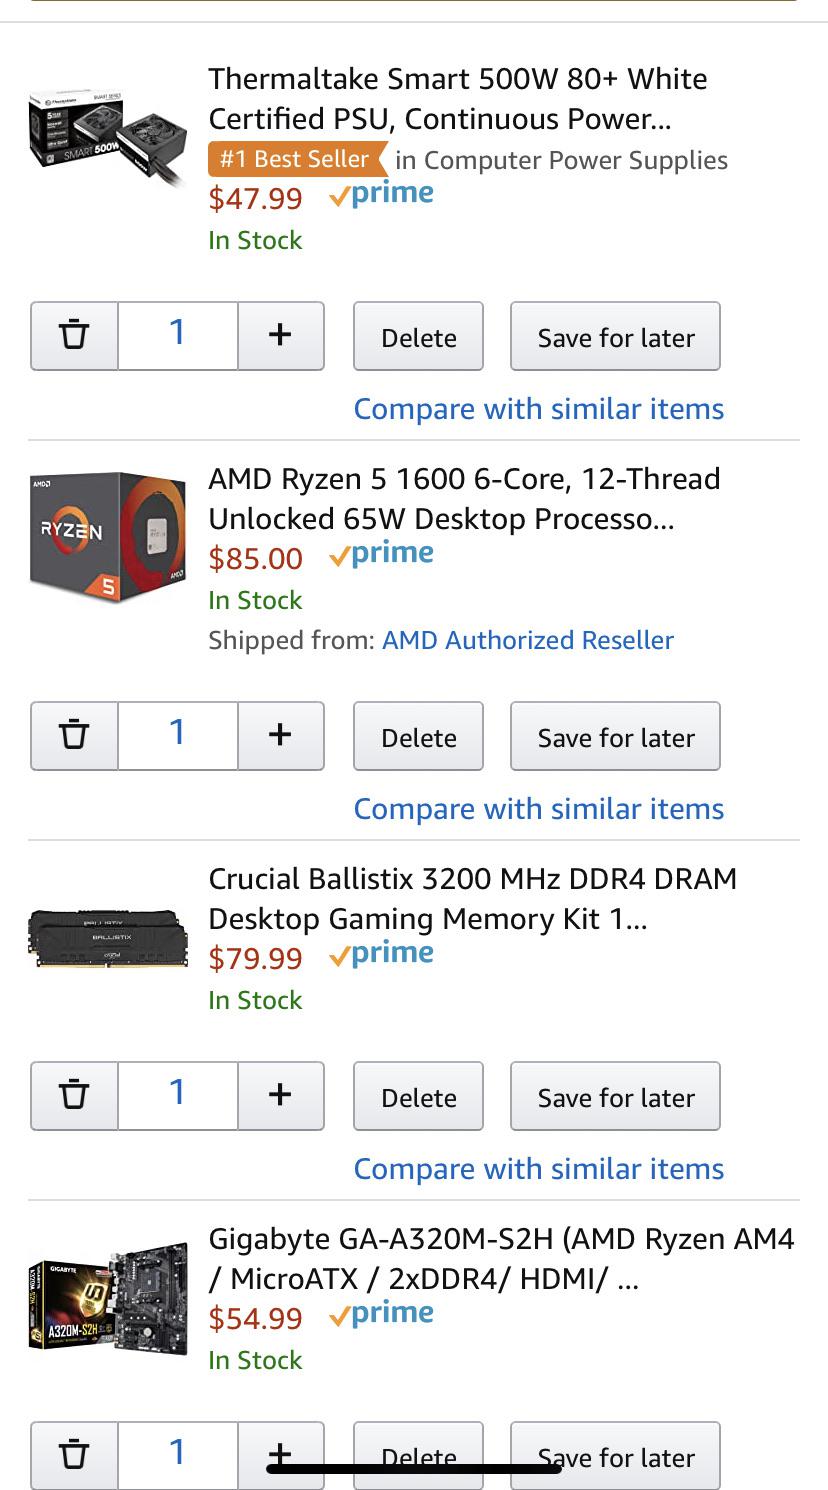Save the Gigabyte GA-A320M-S2H for later

tap(615, 1455)
